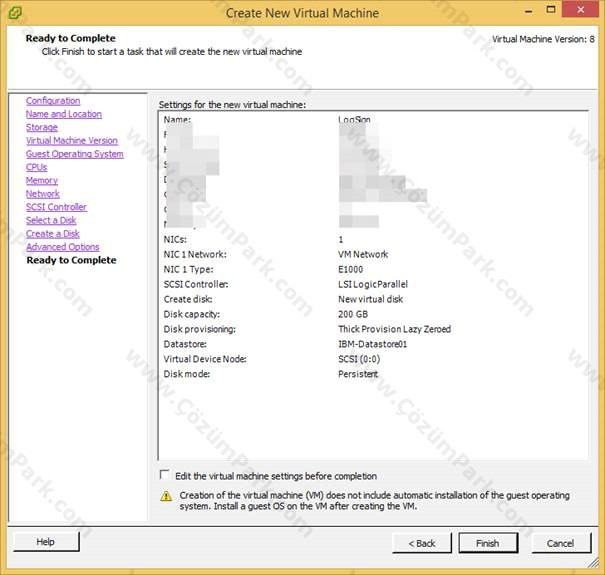The width and height of the screenshot is (605, 575).
Task: Jump to the Storage step
Action: pos(42,127)
